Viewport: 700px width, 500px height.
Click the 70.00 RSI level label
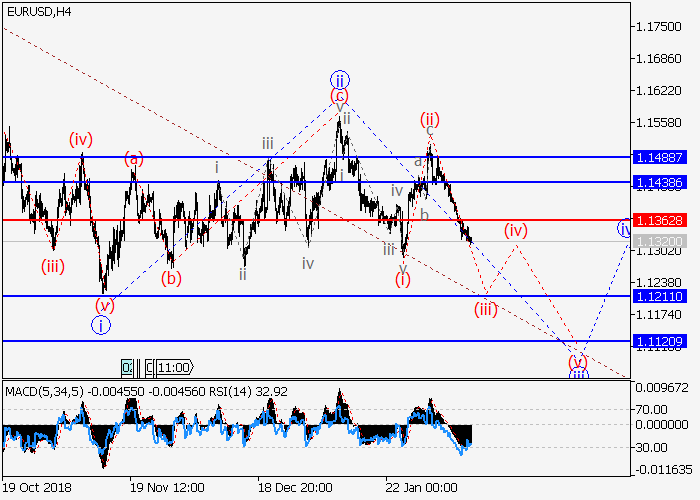[651, 409]
